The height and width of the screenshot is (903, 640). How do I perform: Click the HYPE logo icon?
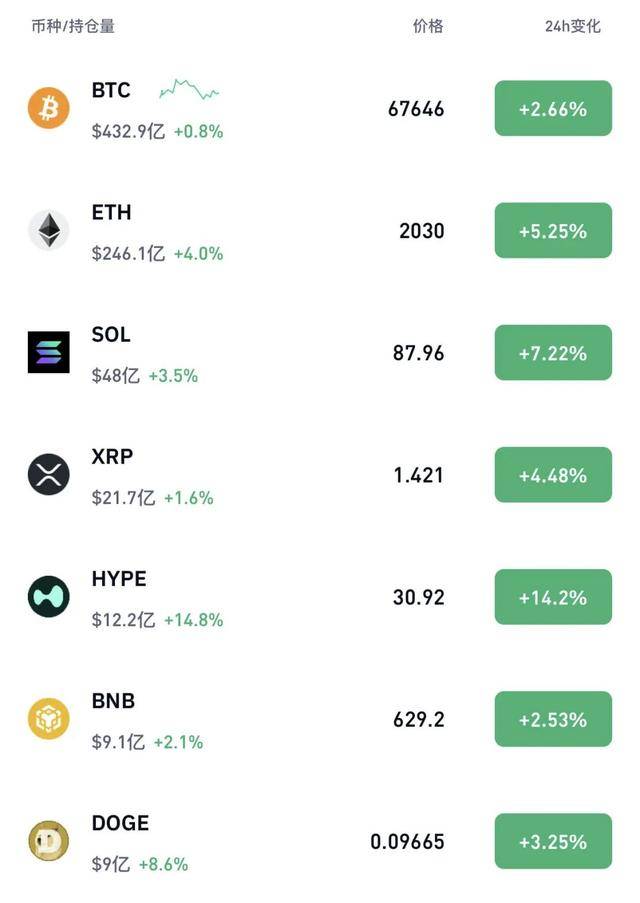[x=48, y=596]
